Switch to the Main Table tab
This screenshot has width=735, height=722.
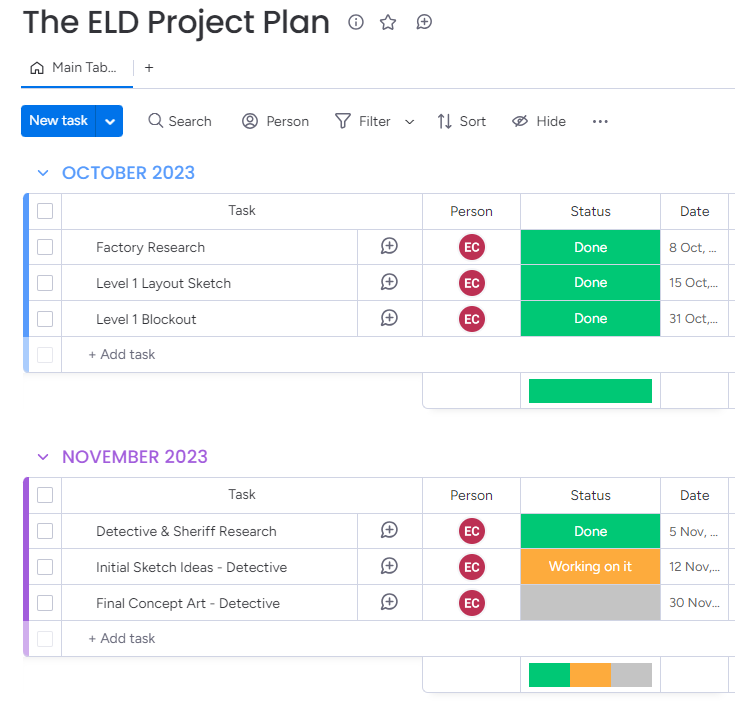coord(76,68)
